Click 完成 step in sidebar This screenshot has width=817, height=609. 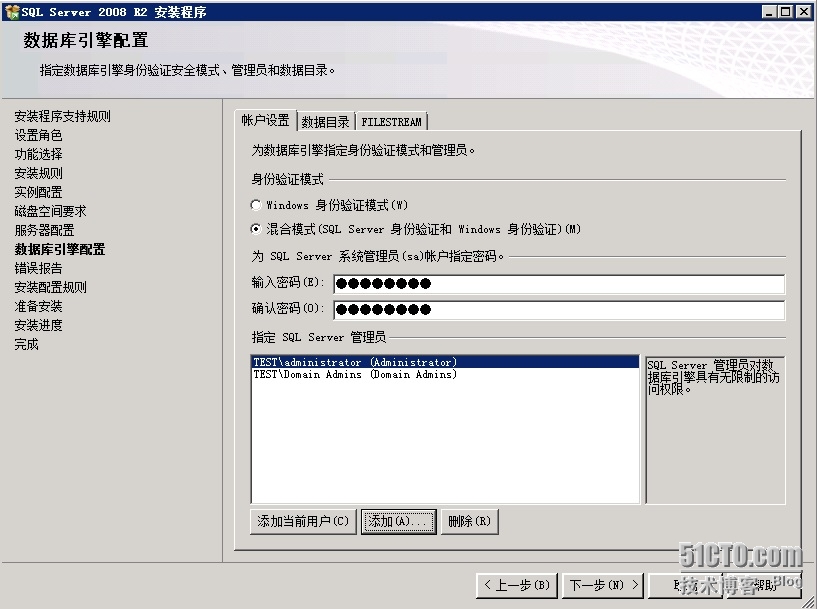point(27,344)
